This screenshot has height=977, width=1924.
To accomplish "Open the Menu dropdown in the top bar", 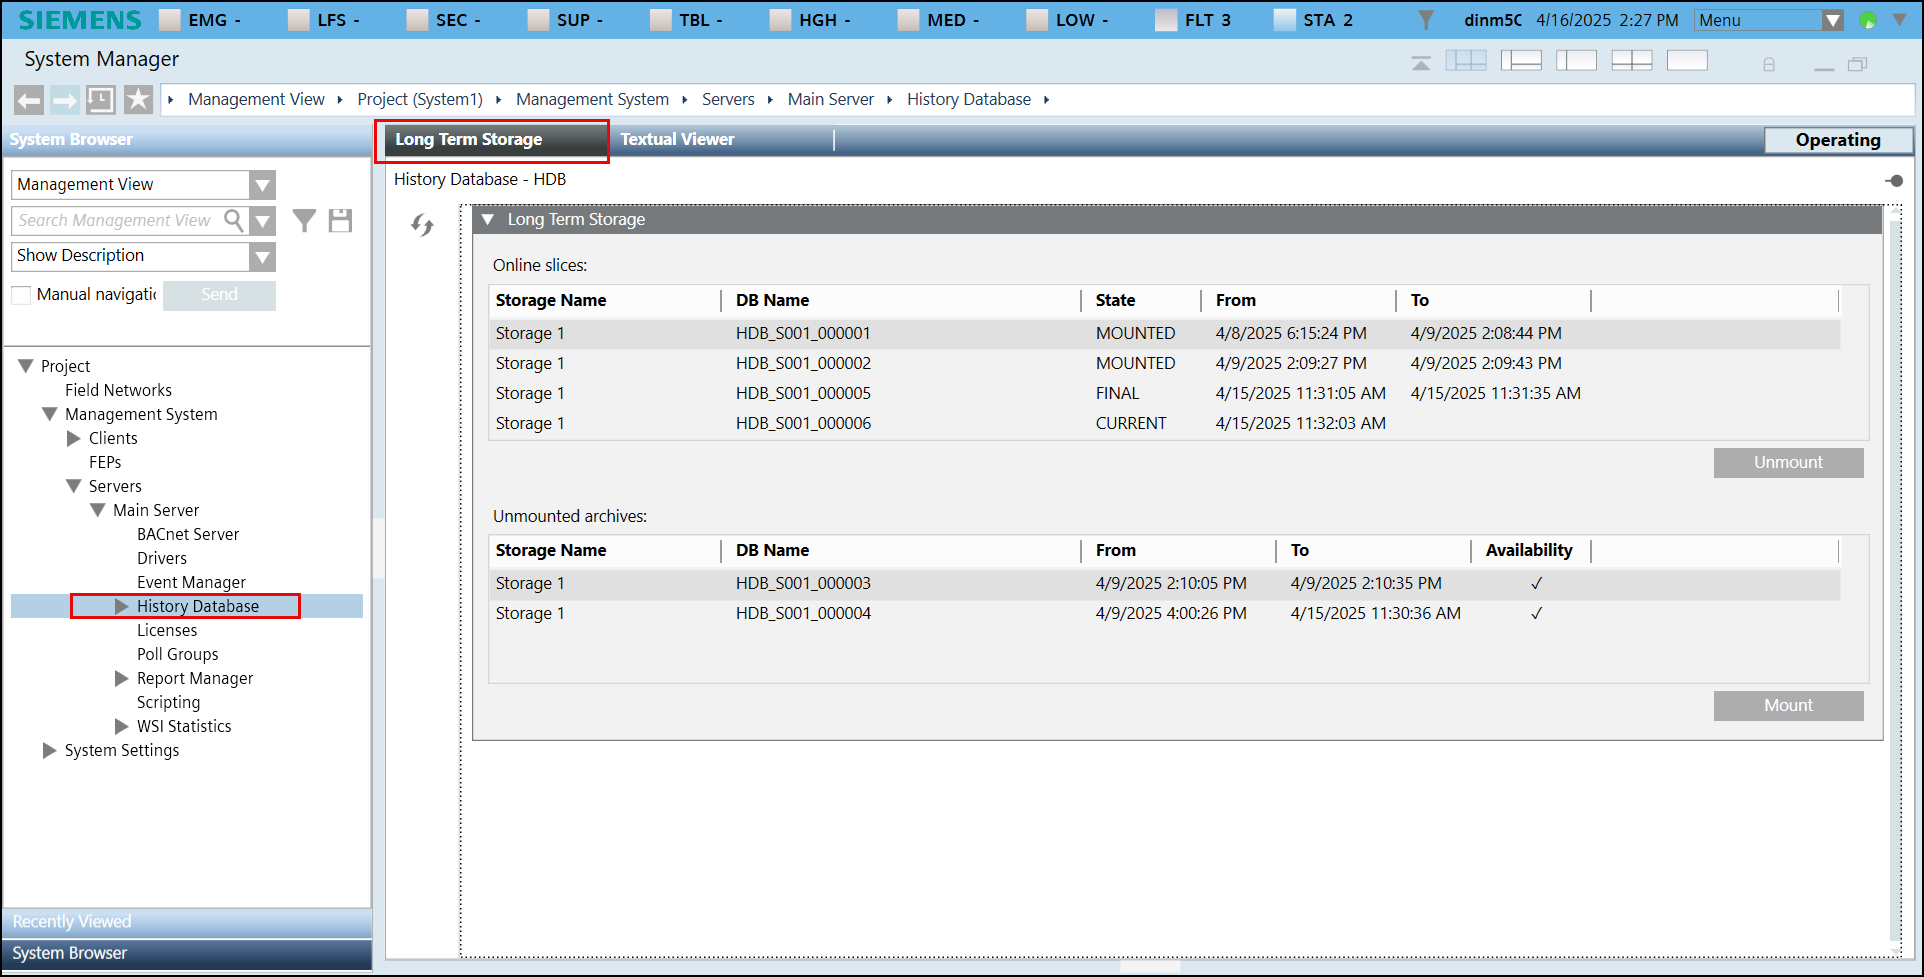I will [1832, 20].
